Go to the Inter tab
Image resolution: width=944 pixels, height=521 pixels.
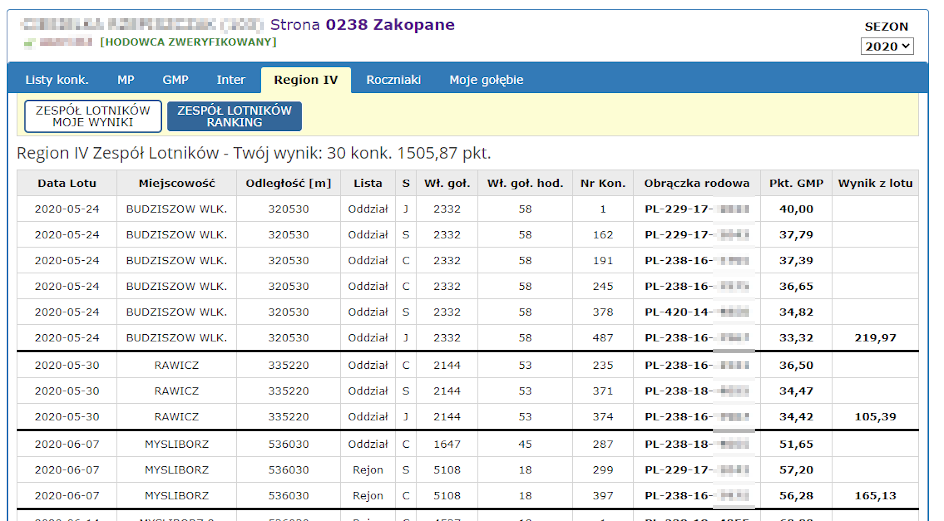pos(231,80)
